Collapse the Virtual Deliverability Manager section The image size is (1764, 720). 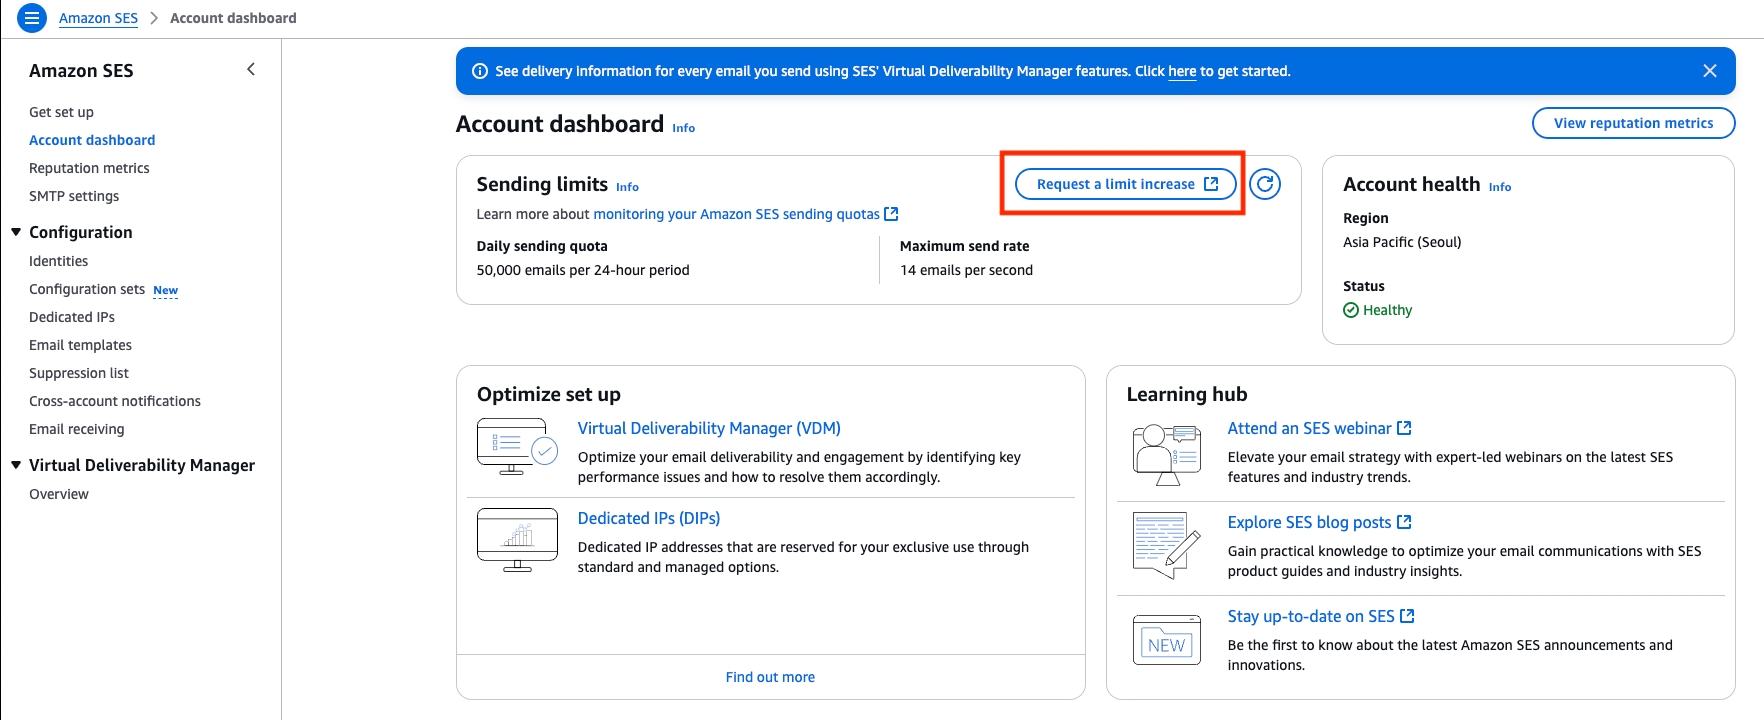tap(16, 465)
